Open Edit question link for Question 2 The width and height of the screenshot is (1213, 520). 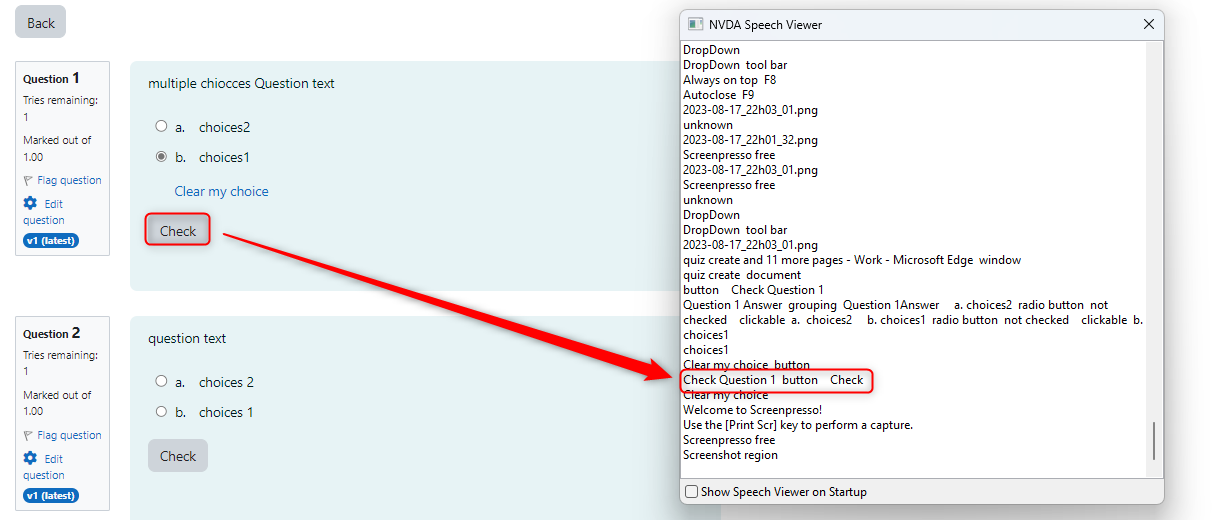(x=44, y=466)
